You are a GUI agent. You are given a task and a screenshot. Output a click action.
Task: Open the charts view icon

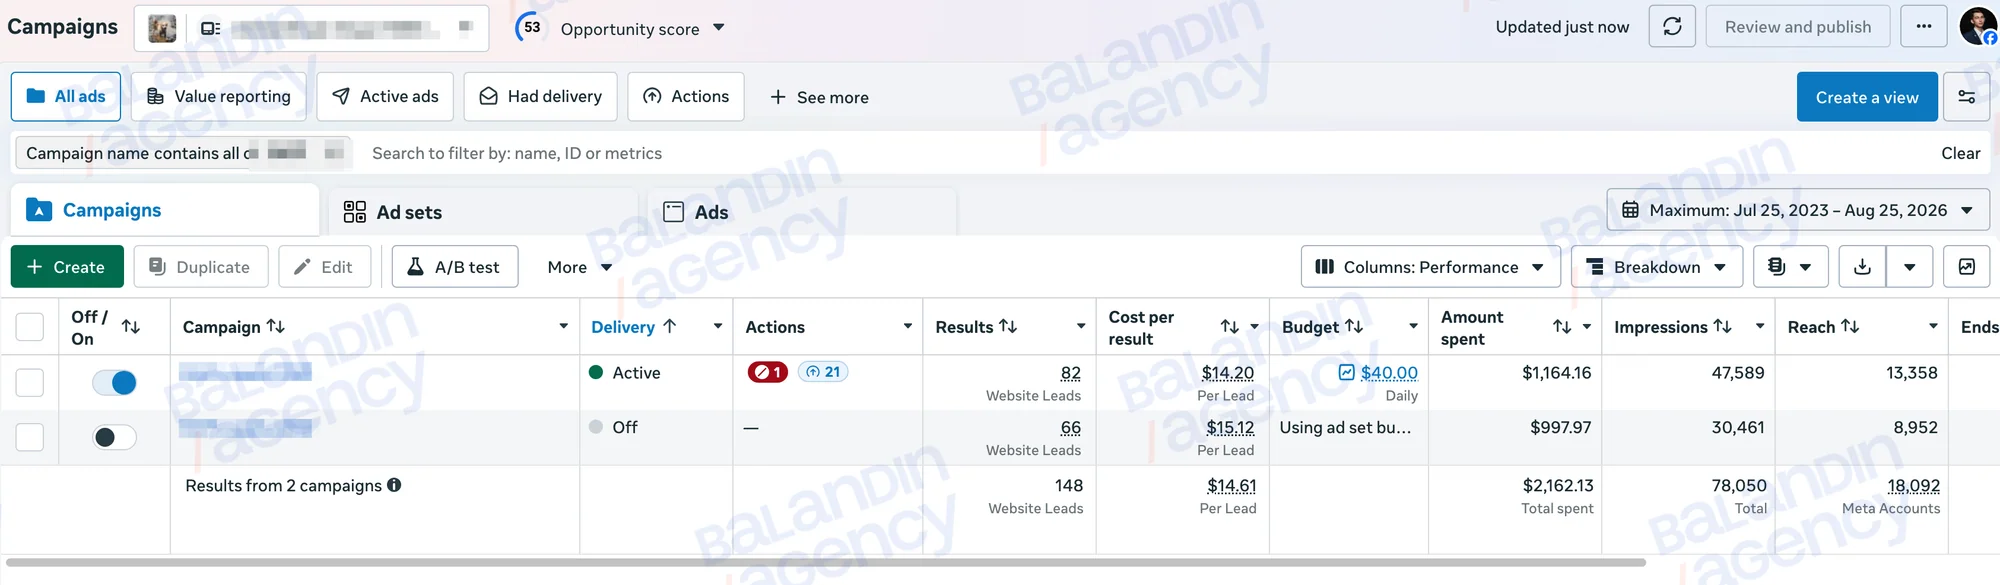(x=1966, y=267)
